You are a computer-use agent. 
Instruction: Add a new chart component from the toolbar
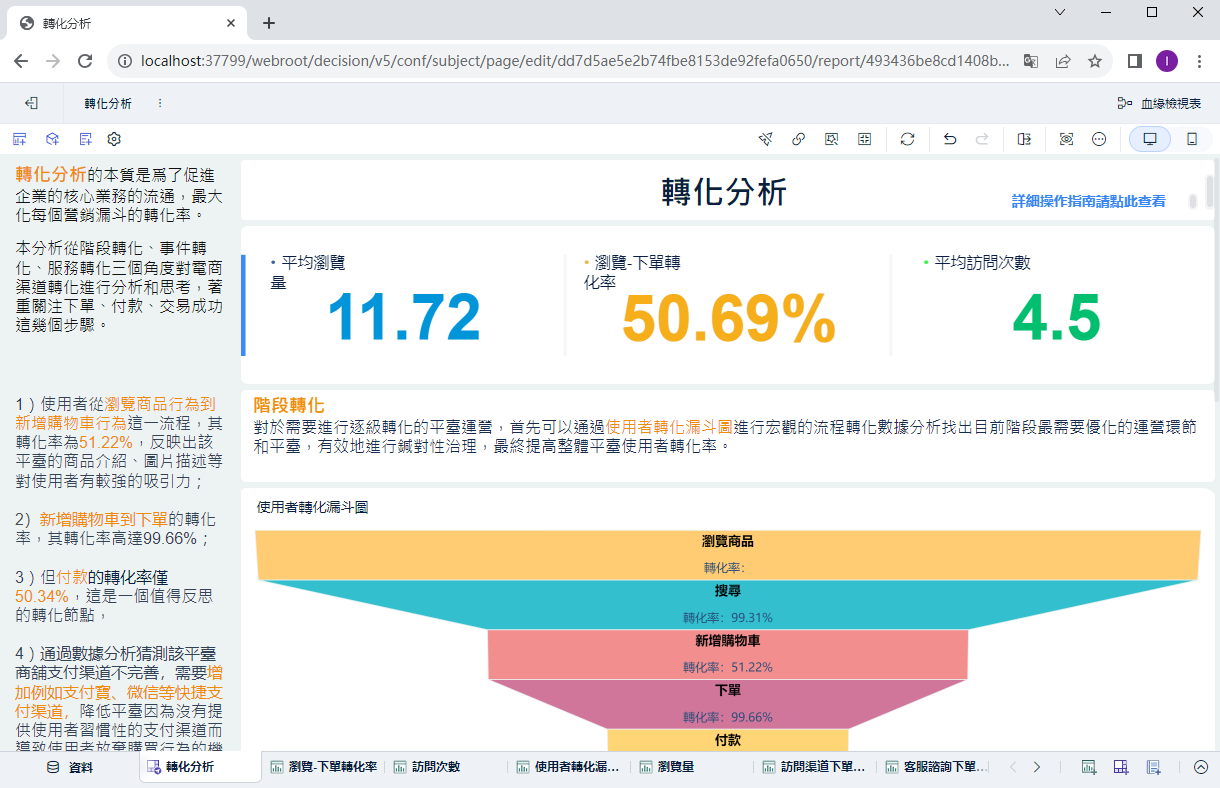pyautogui.click(x=19, y=139)
